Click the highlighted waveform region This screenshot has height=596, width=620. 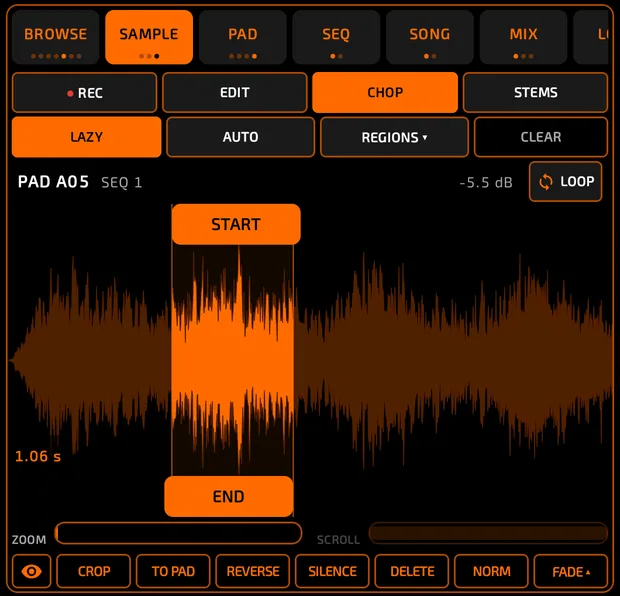click(232, 360)
